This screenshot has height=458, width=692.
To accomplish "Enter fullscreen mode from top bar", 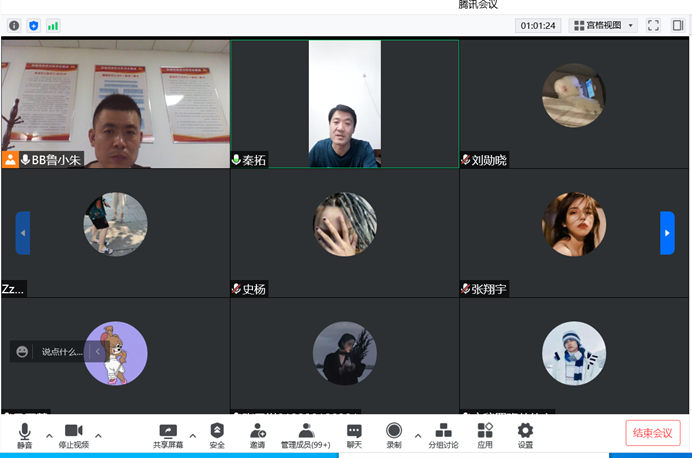I will point(653,25).
